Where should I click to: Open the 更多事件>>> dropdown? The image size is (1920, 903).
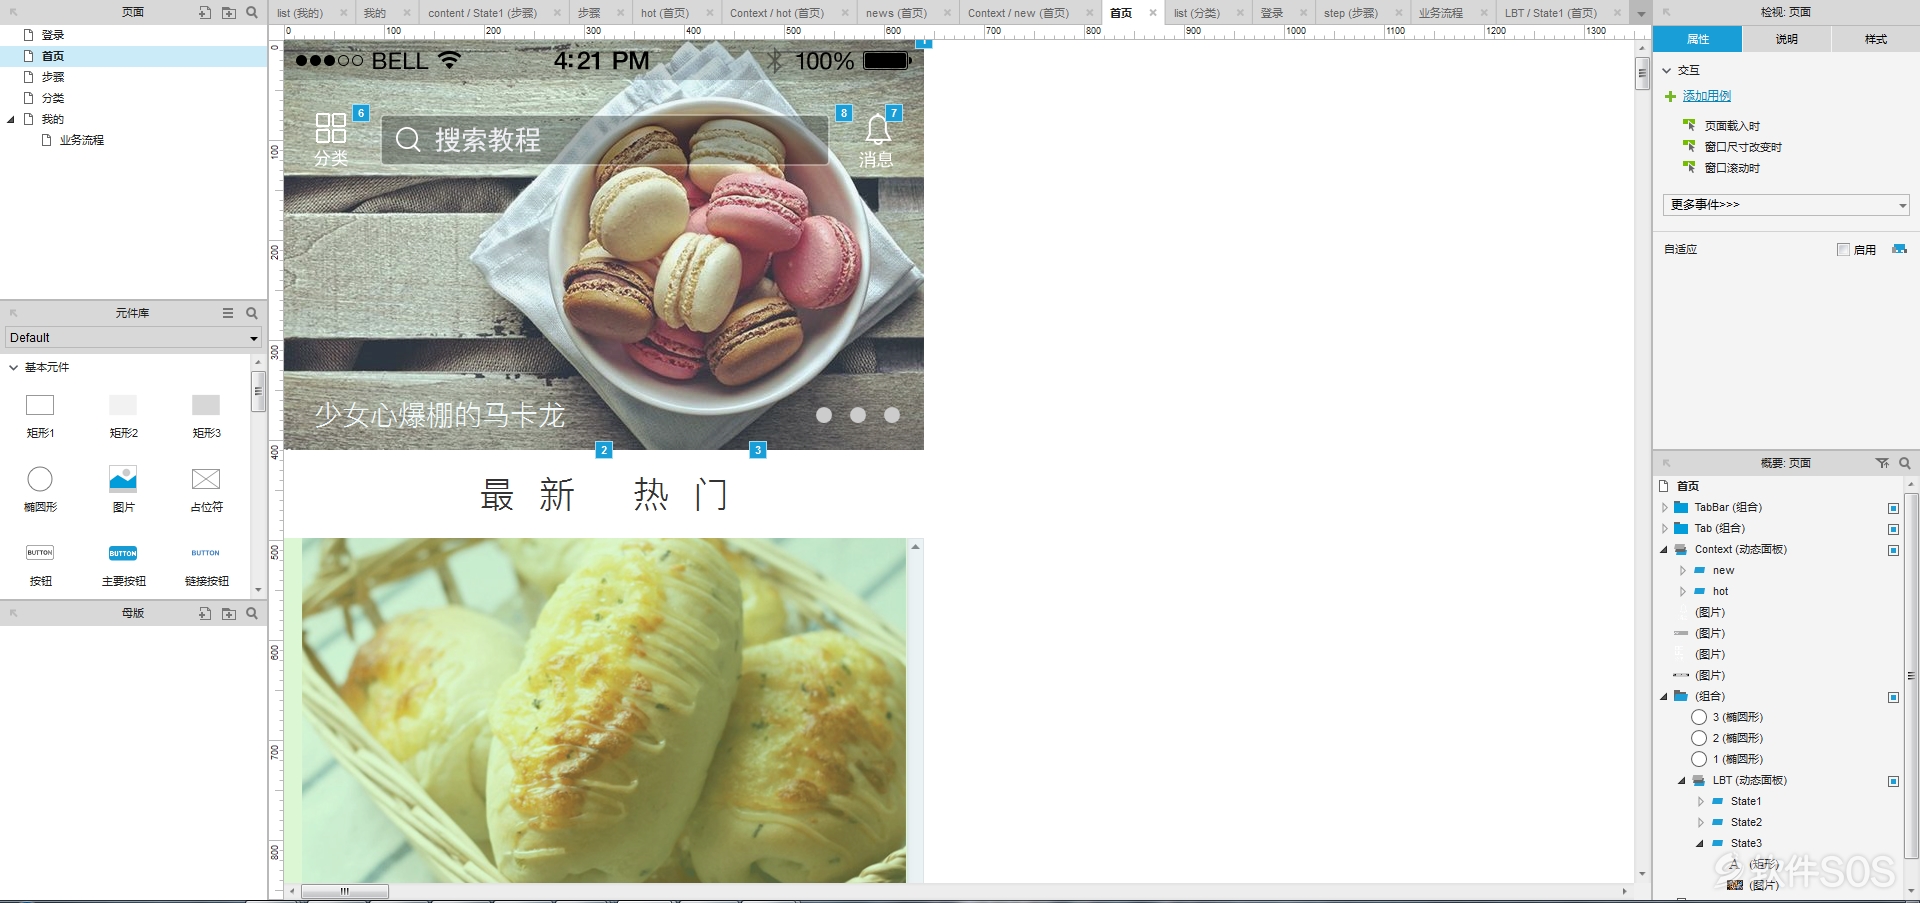tap(1786, 204)
